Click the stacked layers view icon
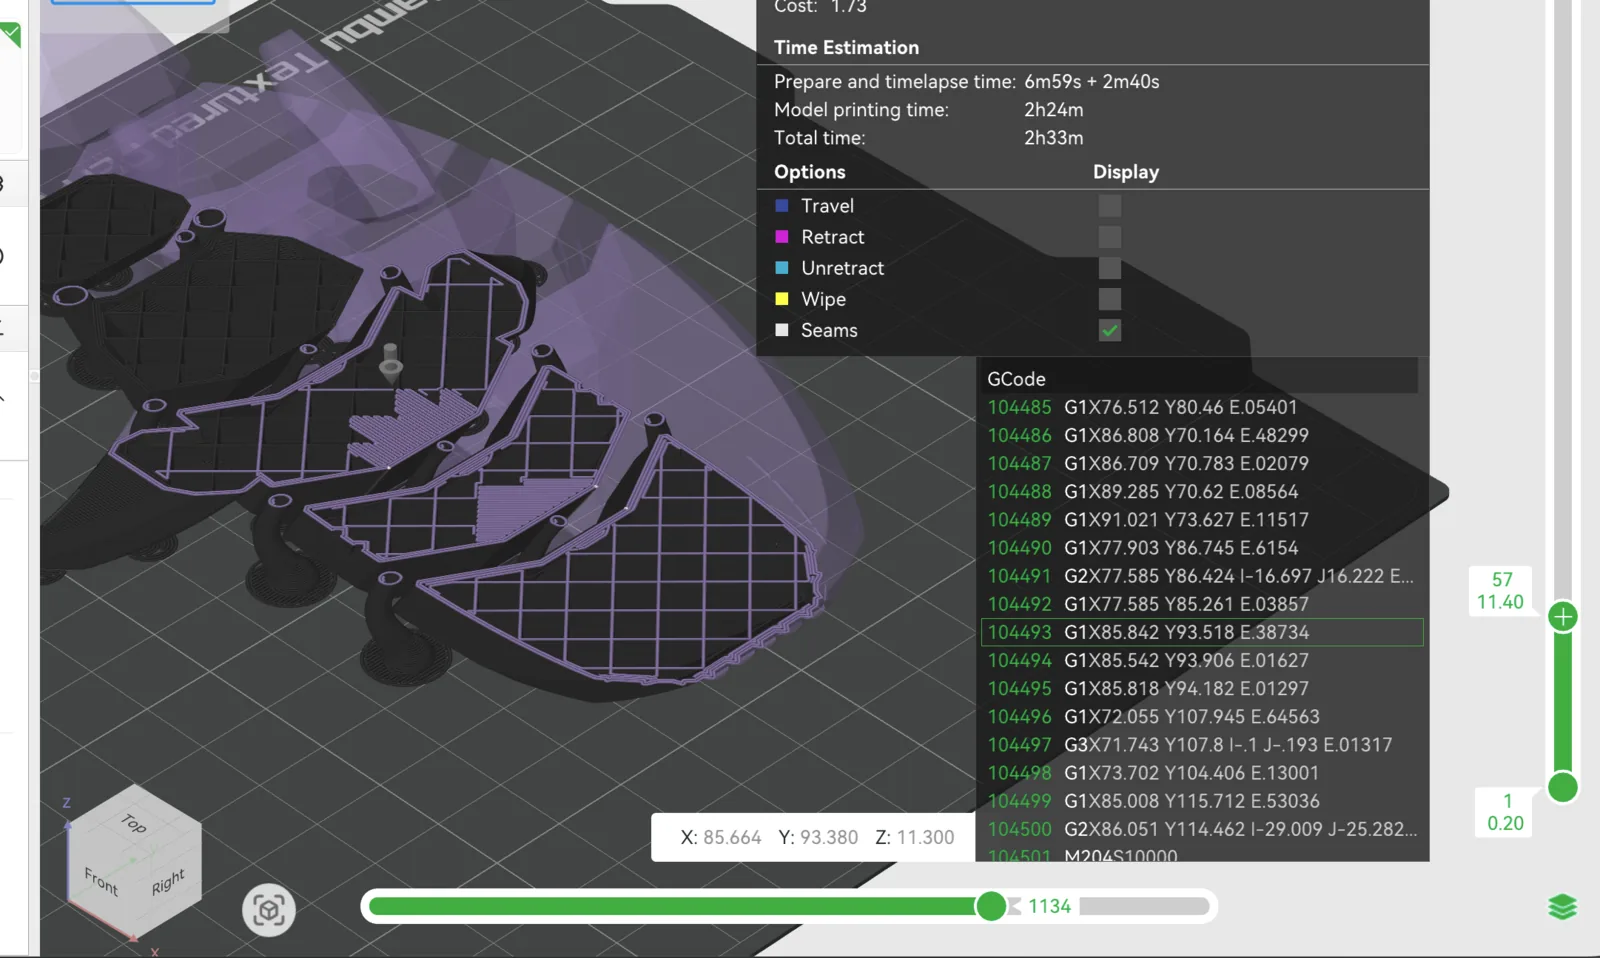 pos(1562,907)
